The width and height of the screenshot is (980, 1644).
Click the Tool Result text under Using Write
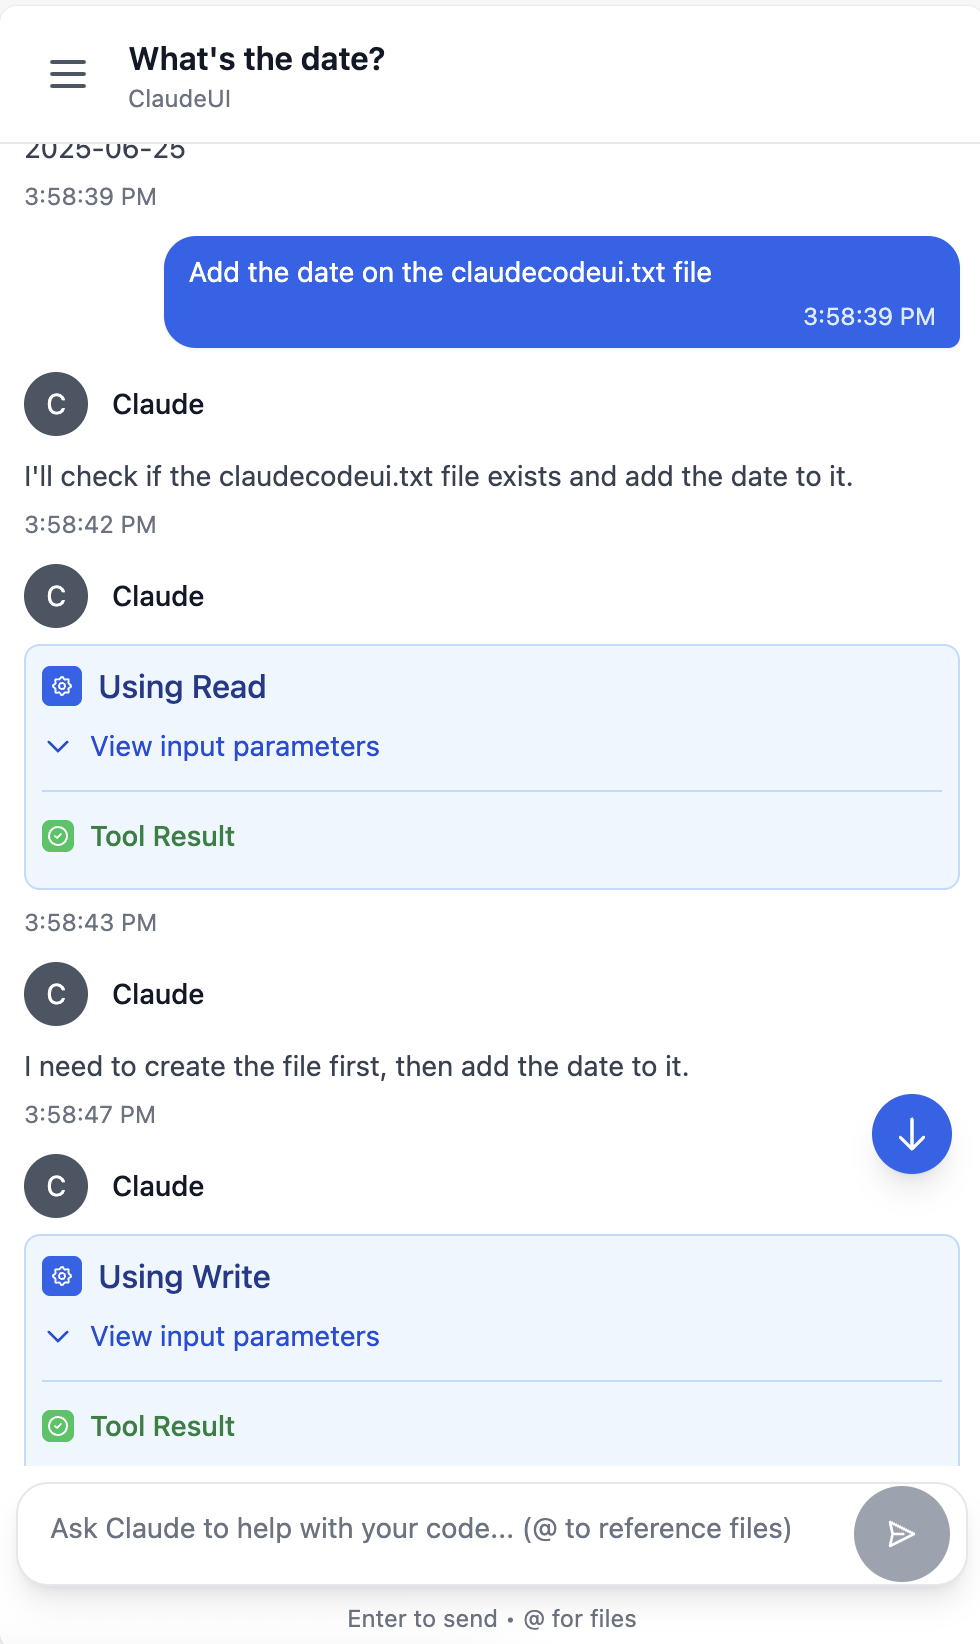[163, 1426]
